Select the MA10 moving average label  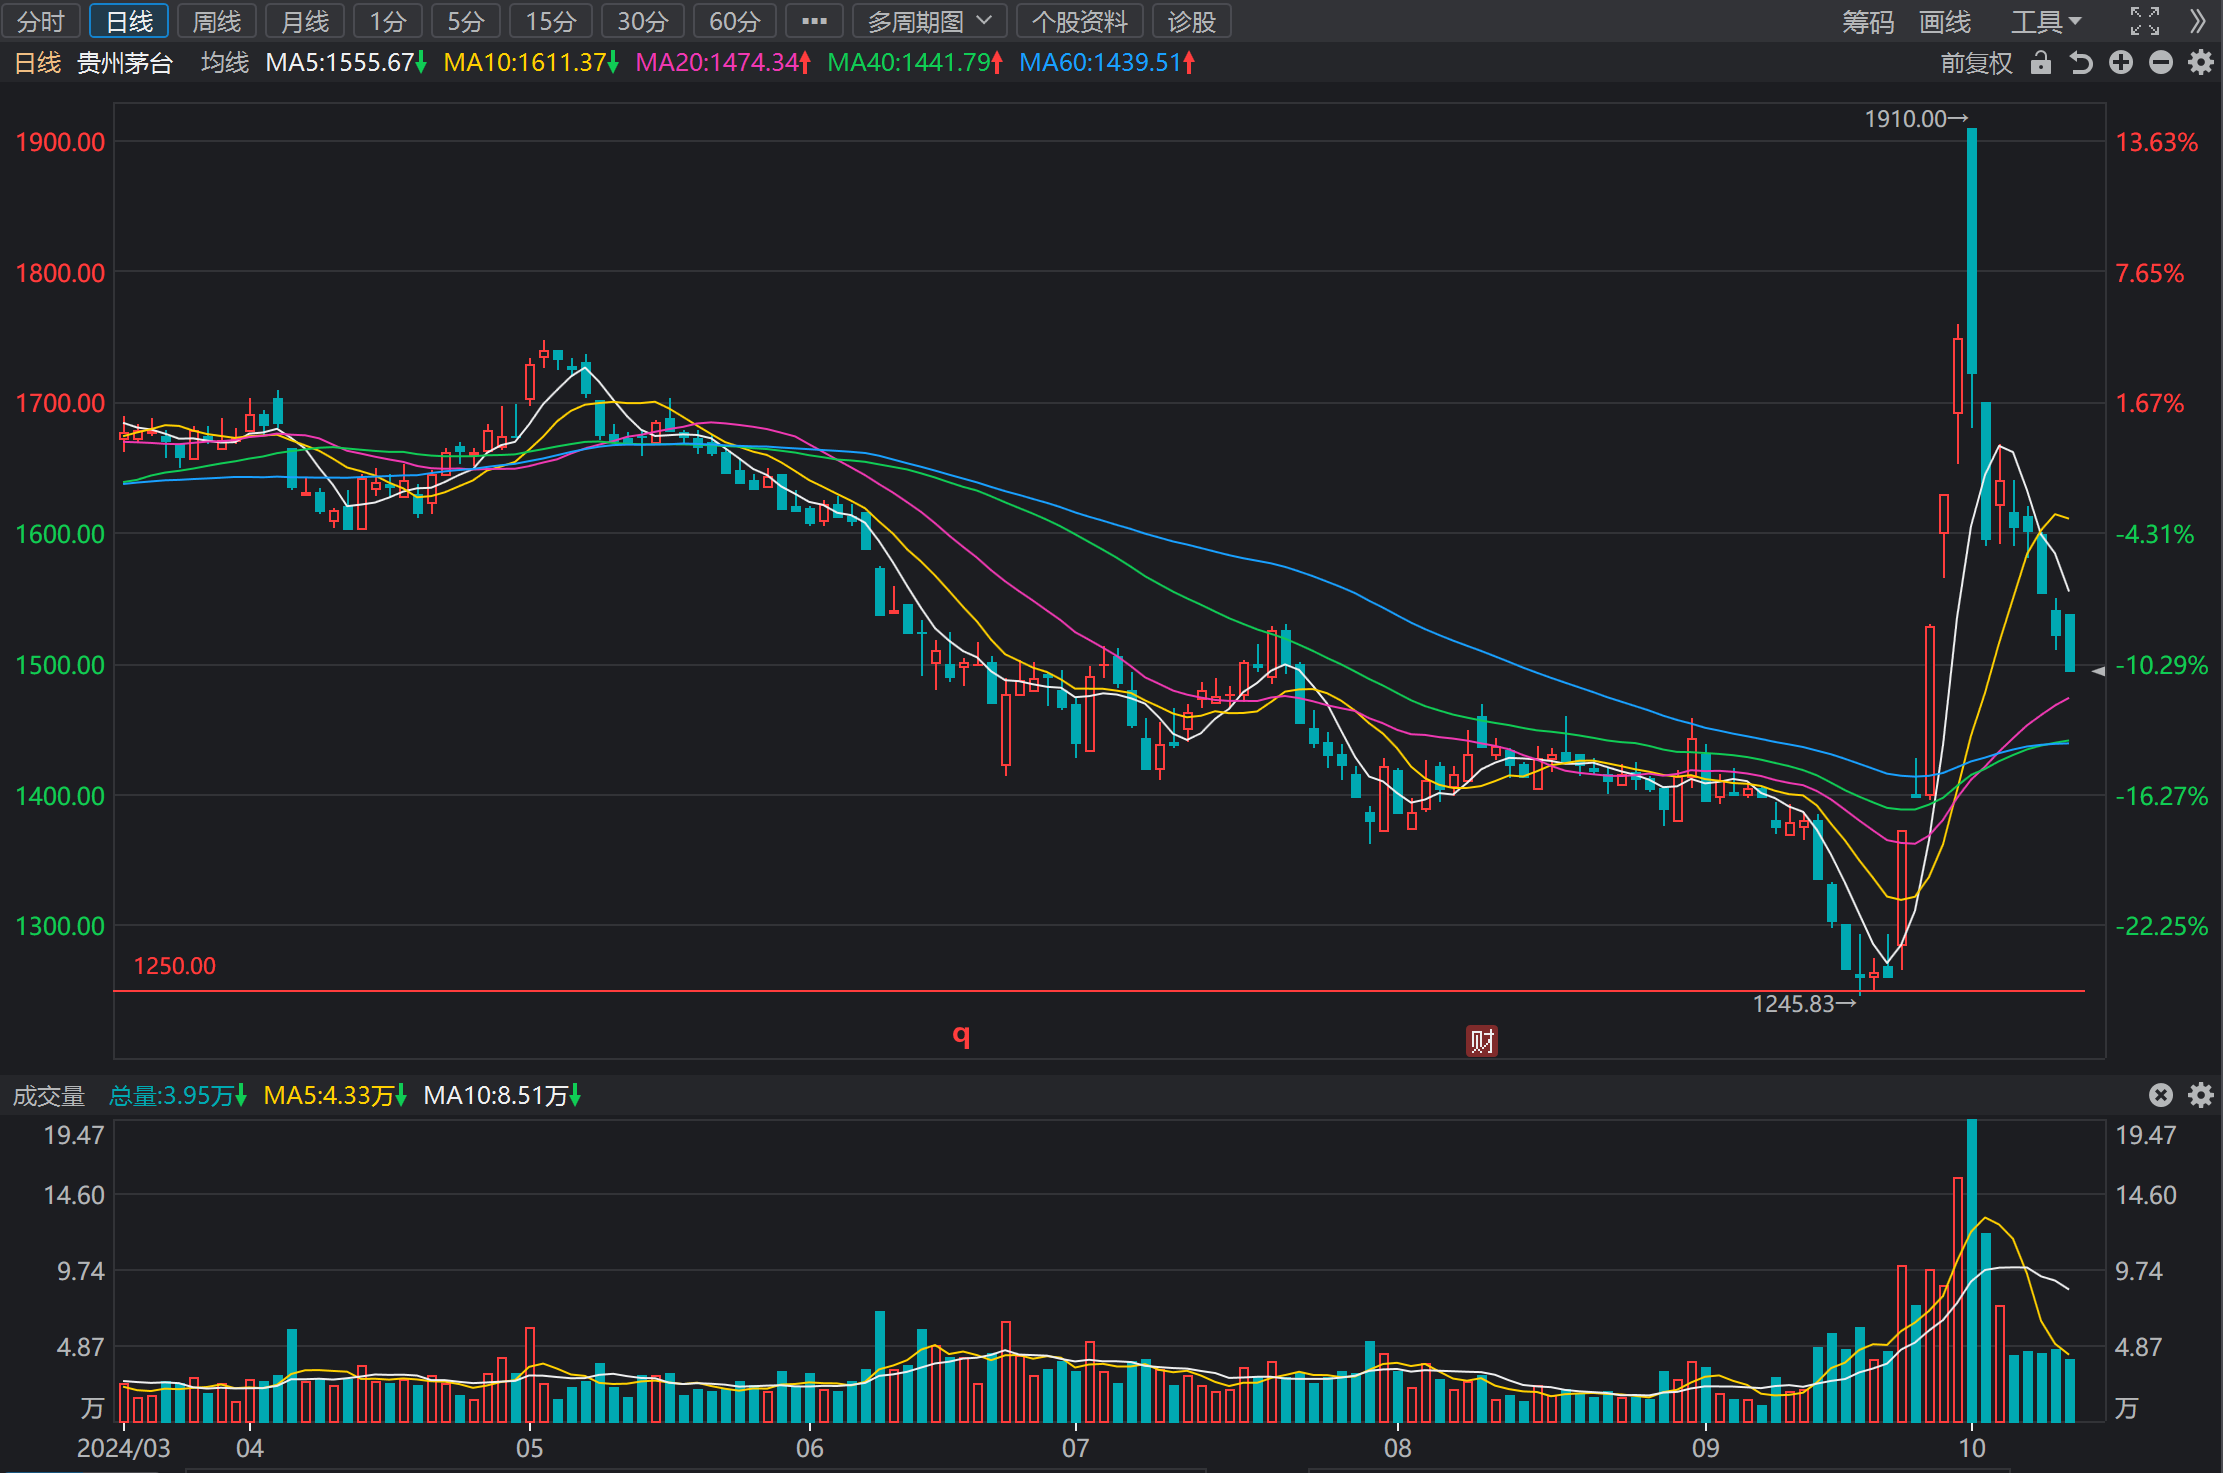531,63
